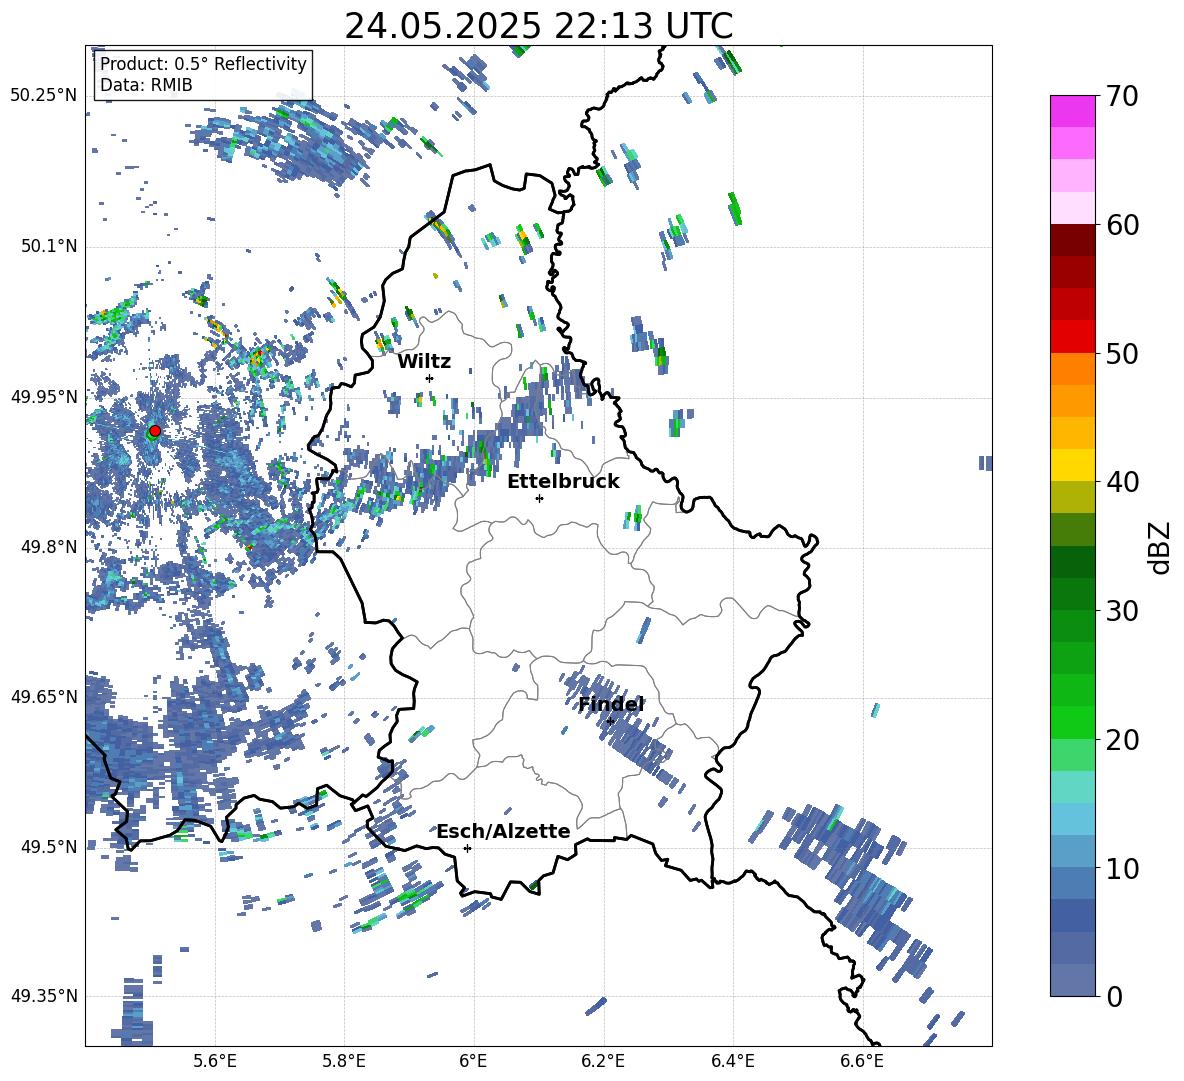Click the 49.35°N latitude label

[x=44, y=996]
